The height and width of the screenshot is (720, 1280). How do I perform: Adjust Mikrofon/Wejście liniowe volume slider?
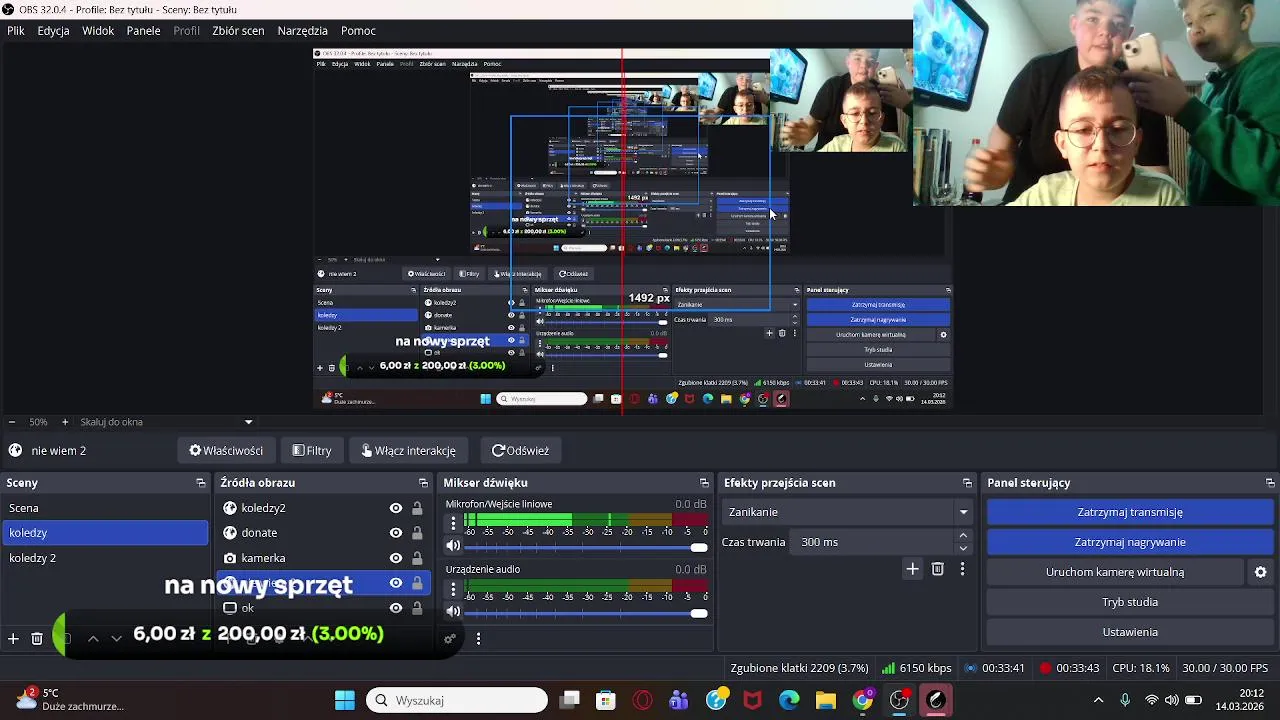pos(586,547)
